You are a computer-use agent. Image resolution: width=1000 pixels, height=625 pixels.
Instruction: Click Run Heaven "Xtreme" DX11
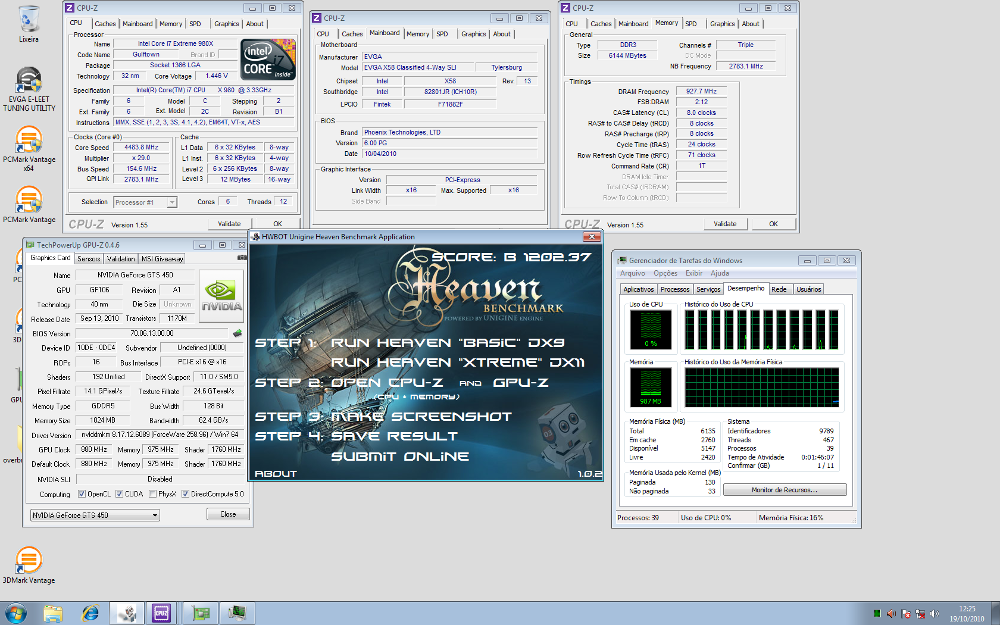[458, 363]
